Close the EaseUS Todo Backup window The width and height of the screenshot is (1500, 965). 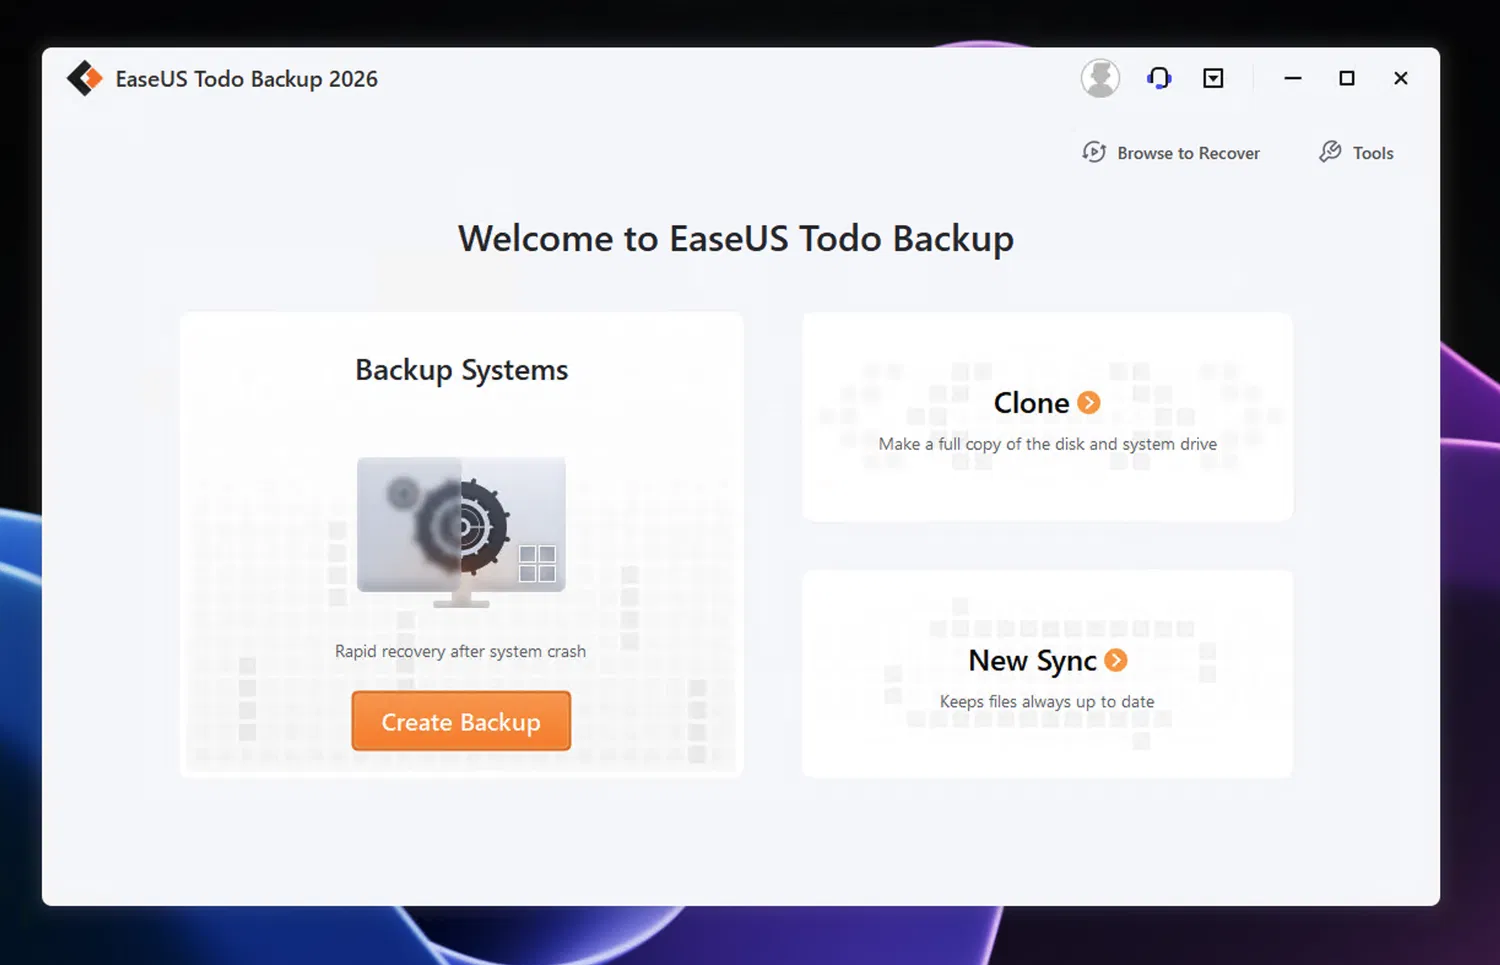[1401, 78]
